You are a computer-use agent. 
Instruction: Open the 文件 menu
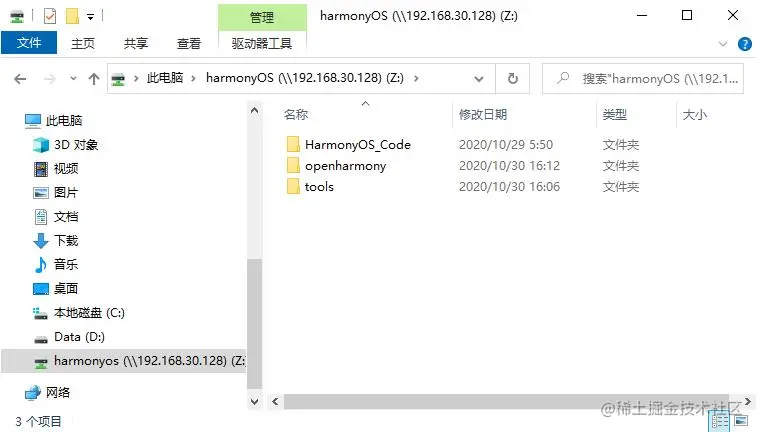(29, 43)
